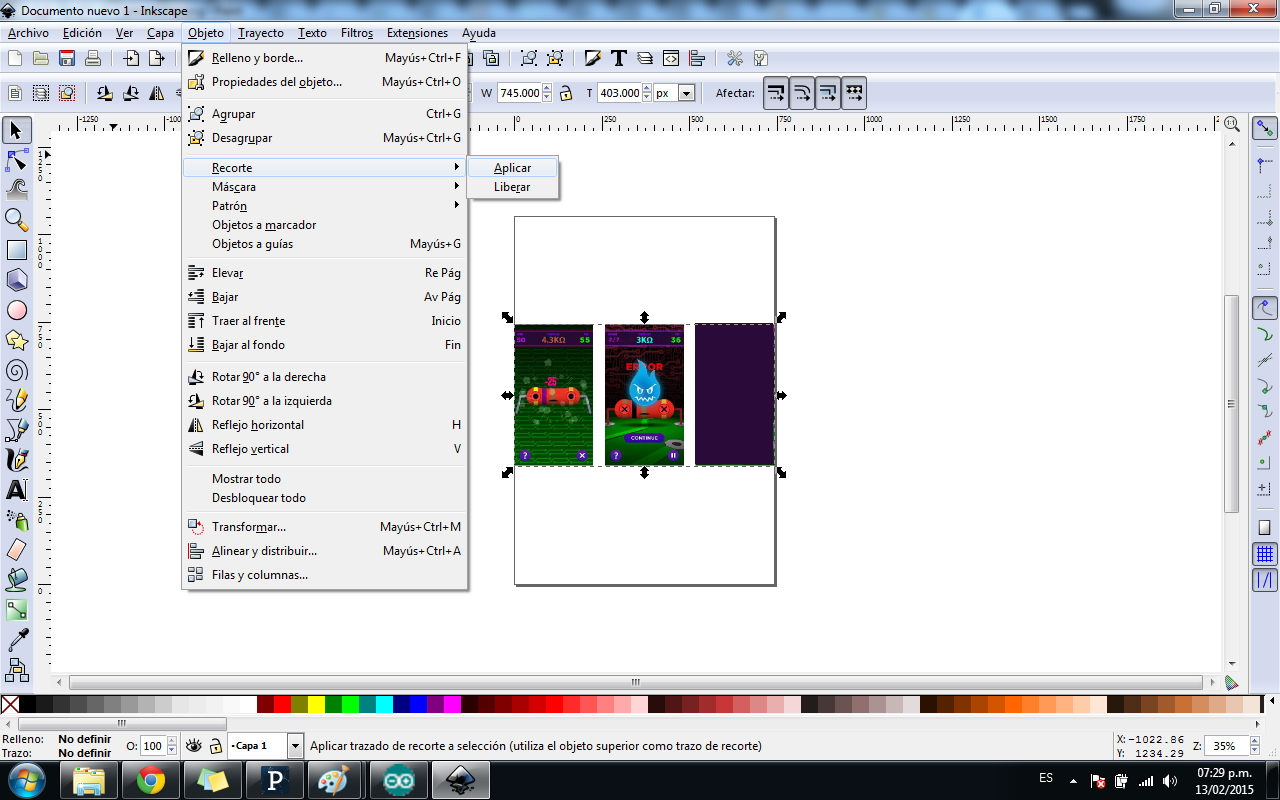1280x800 pixels.
Task: Select the Selector arrow tool
Action: (x=17, y=130)
